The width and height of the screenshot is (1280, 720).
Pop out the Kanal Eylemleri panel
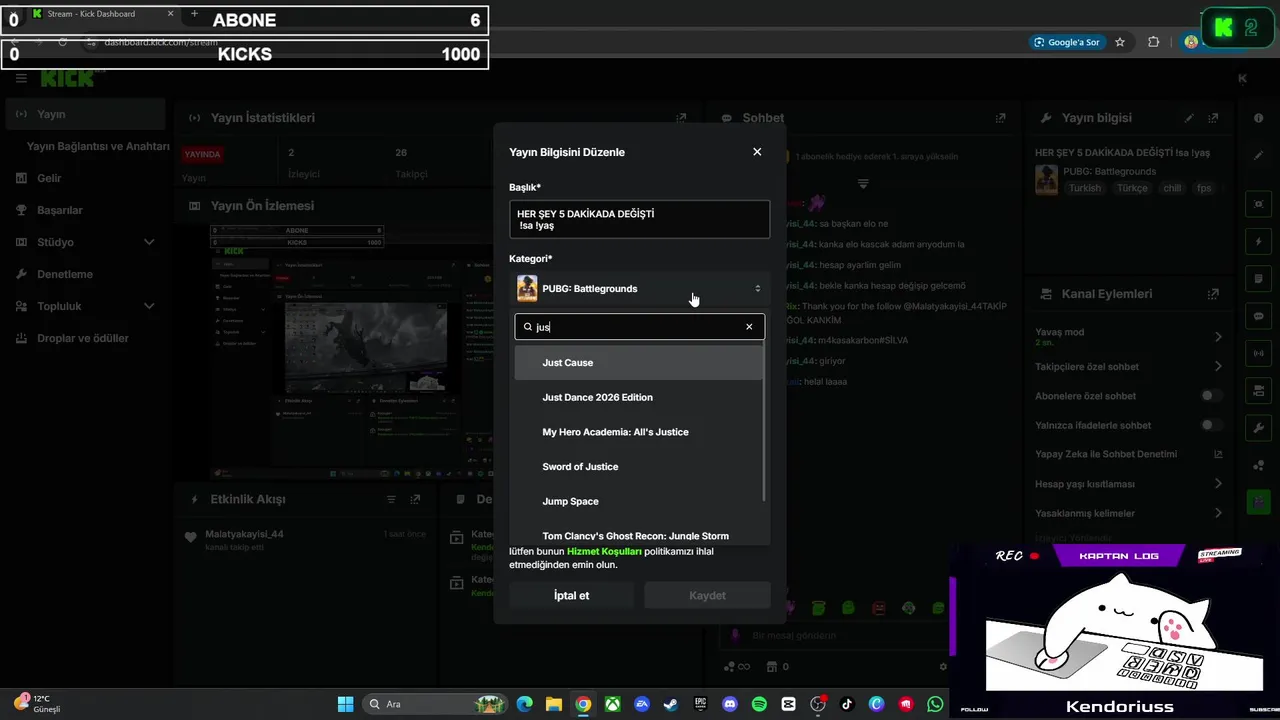(1213, 294)
